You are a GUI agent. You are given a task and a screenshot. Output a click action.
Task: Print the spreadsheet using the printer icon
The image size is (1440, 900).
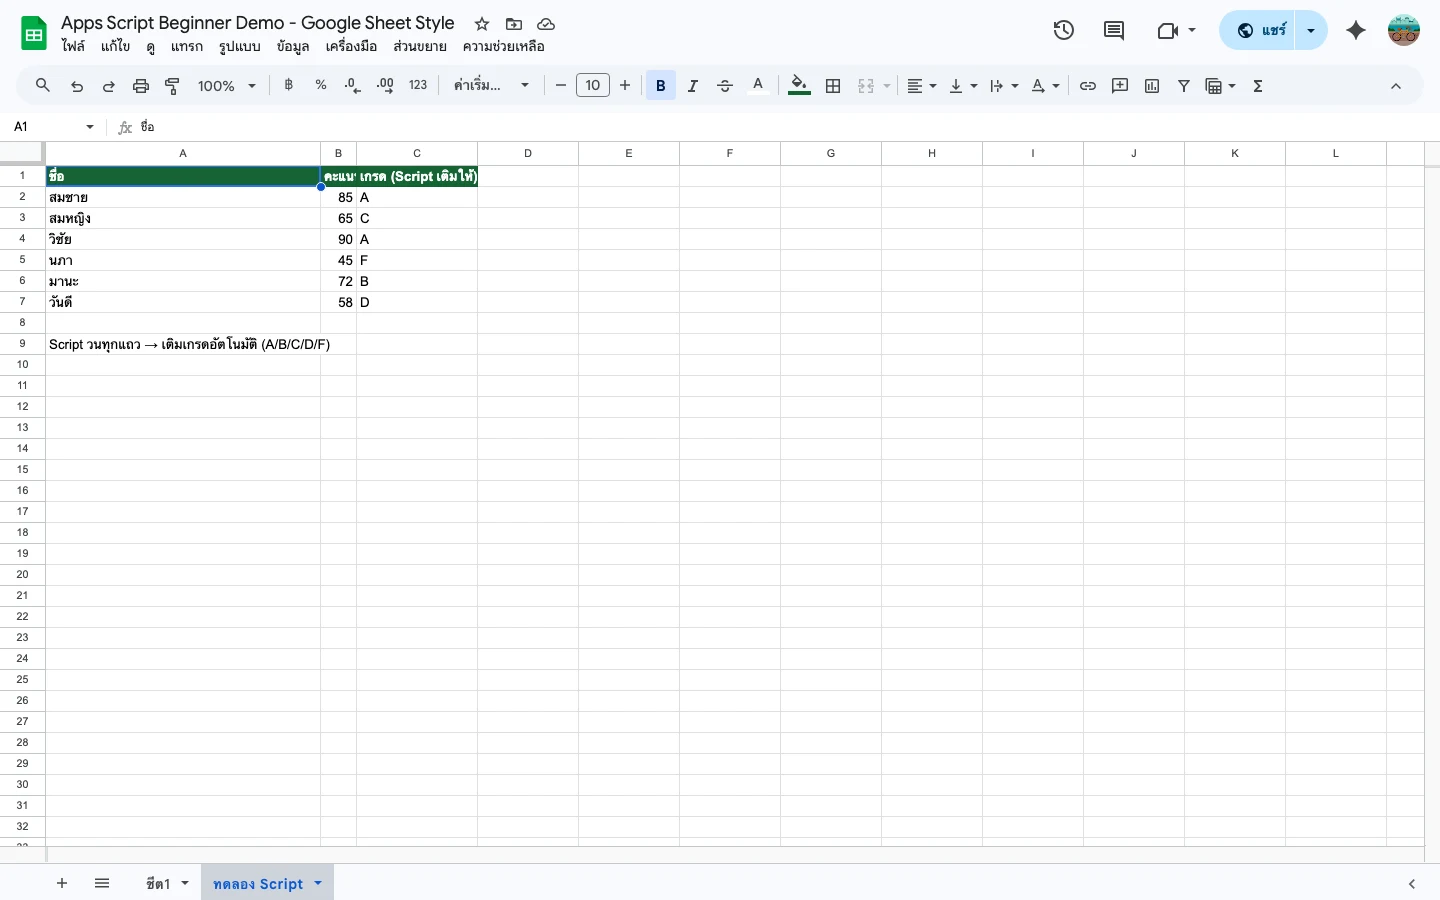click(x=140, y=86)
